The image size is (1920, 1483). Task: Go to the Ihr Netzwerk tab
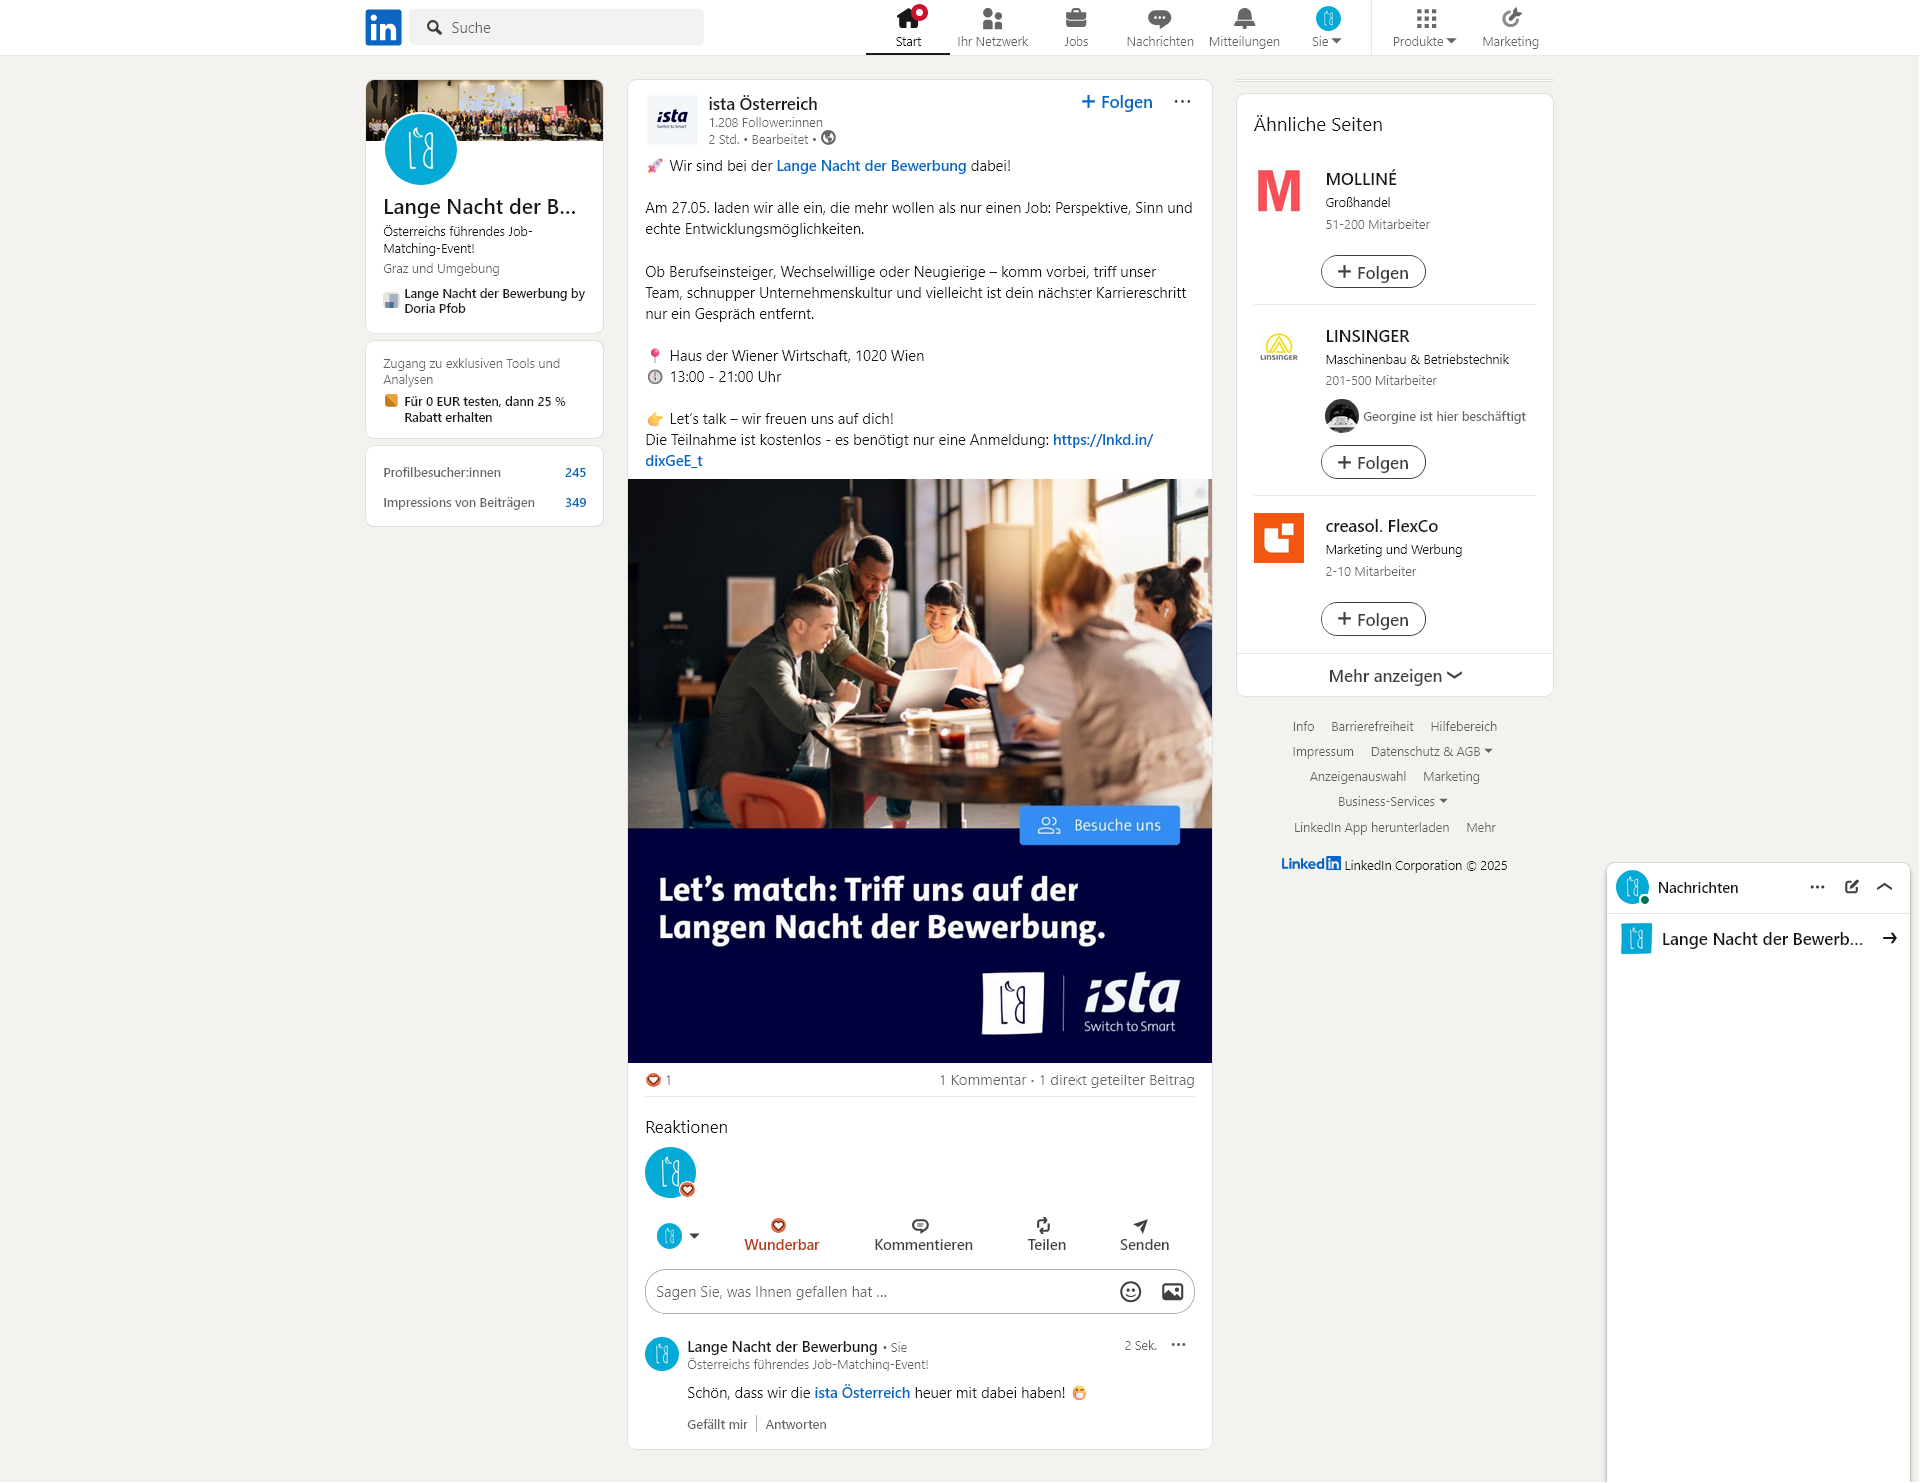[x=992, y=28]
